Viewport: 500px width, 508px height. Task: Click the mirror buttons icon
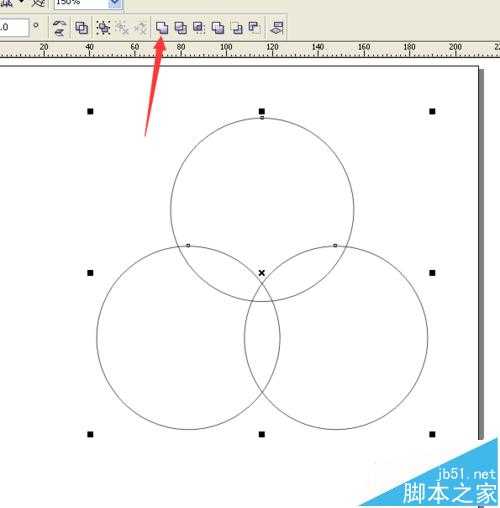click(59, 28)
